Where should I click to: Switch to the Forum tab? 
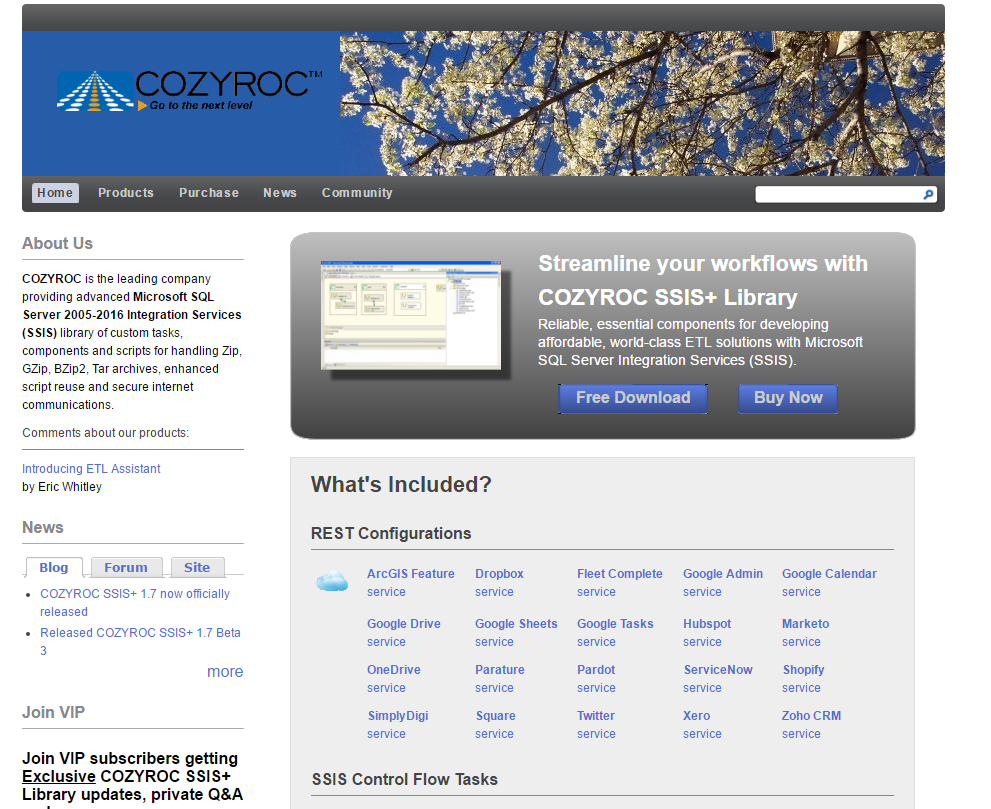click(x=126, y=568)
